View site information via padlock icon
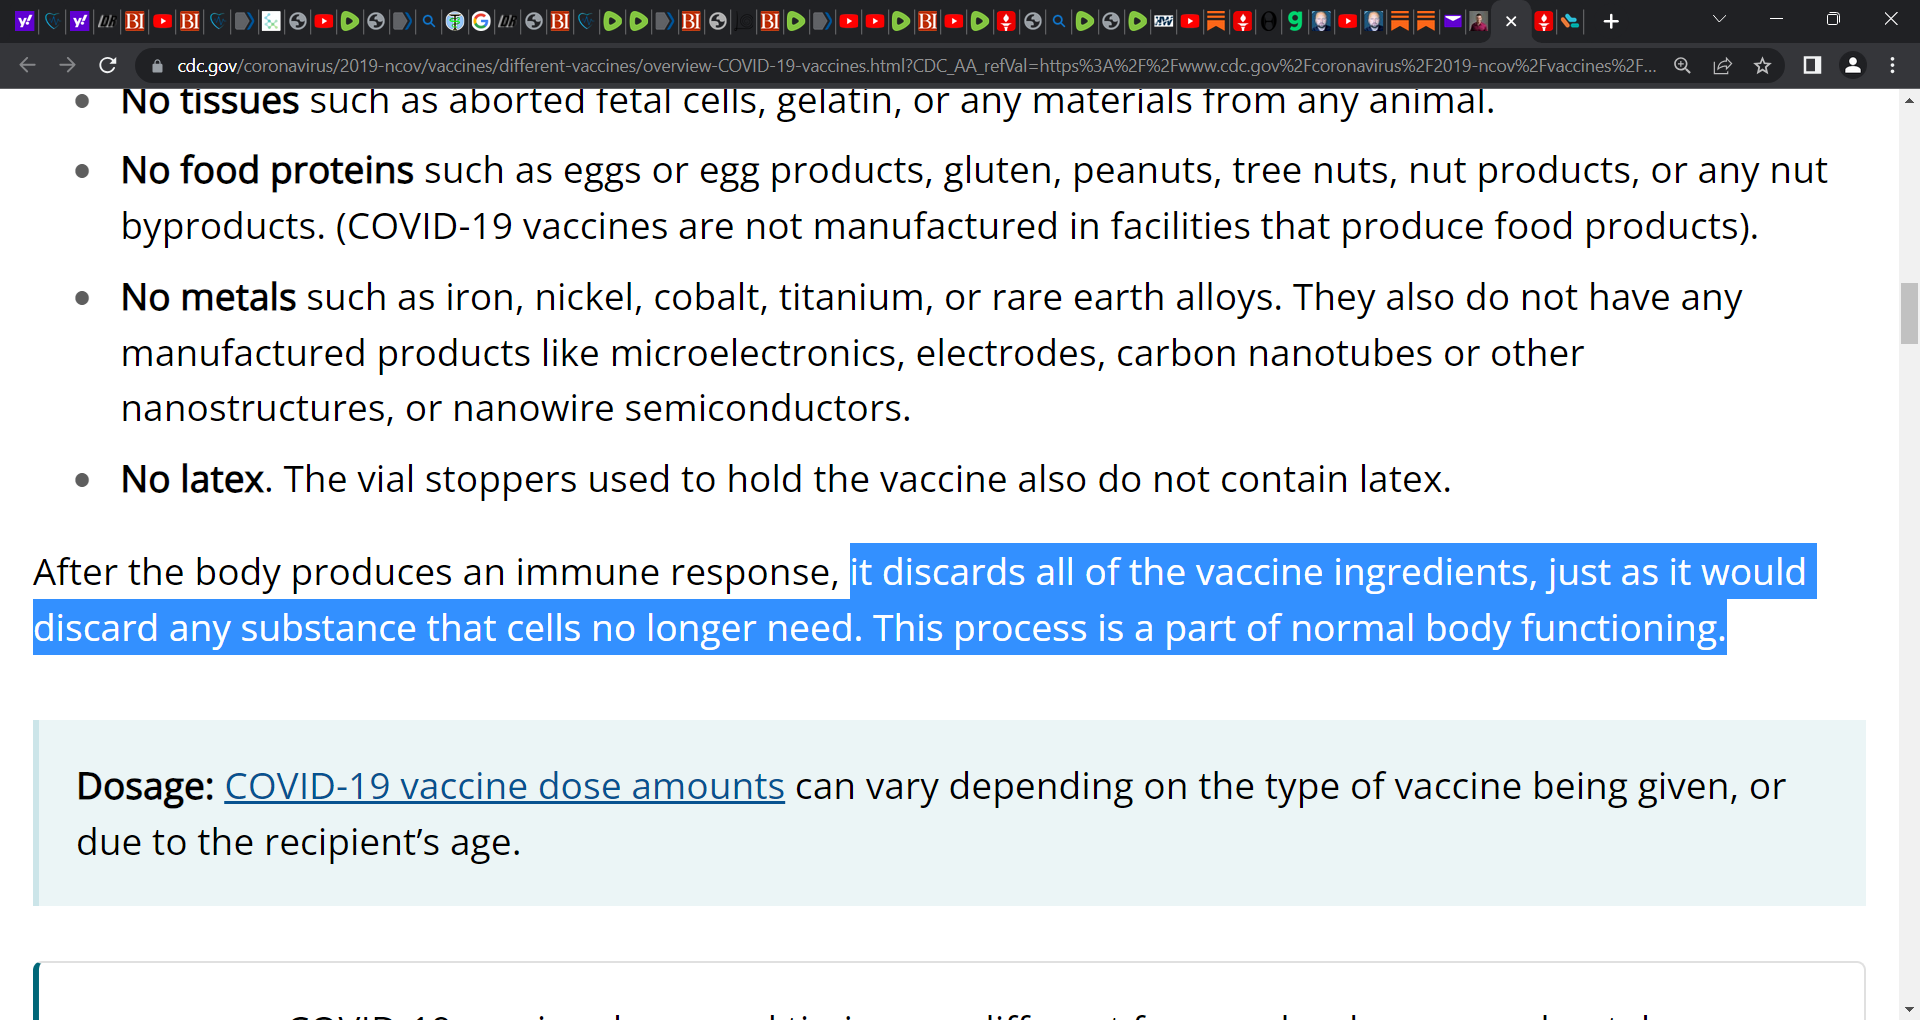Viewport: 1920px width, 1020px height. click(x=157, y=66)
